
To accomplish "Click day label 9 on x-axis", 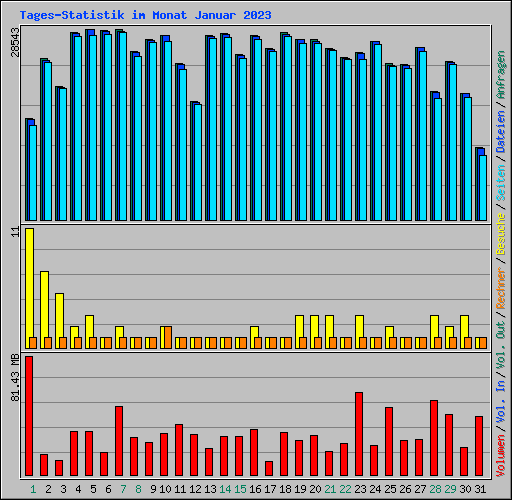I will pyautogui.click(x=153, y=489).
